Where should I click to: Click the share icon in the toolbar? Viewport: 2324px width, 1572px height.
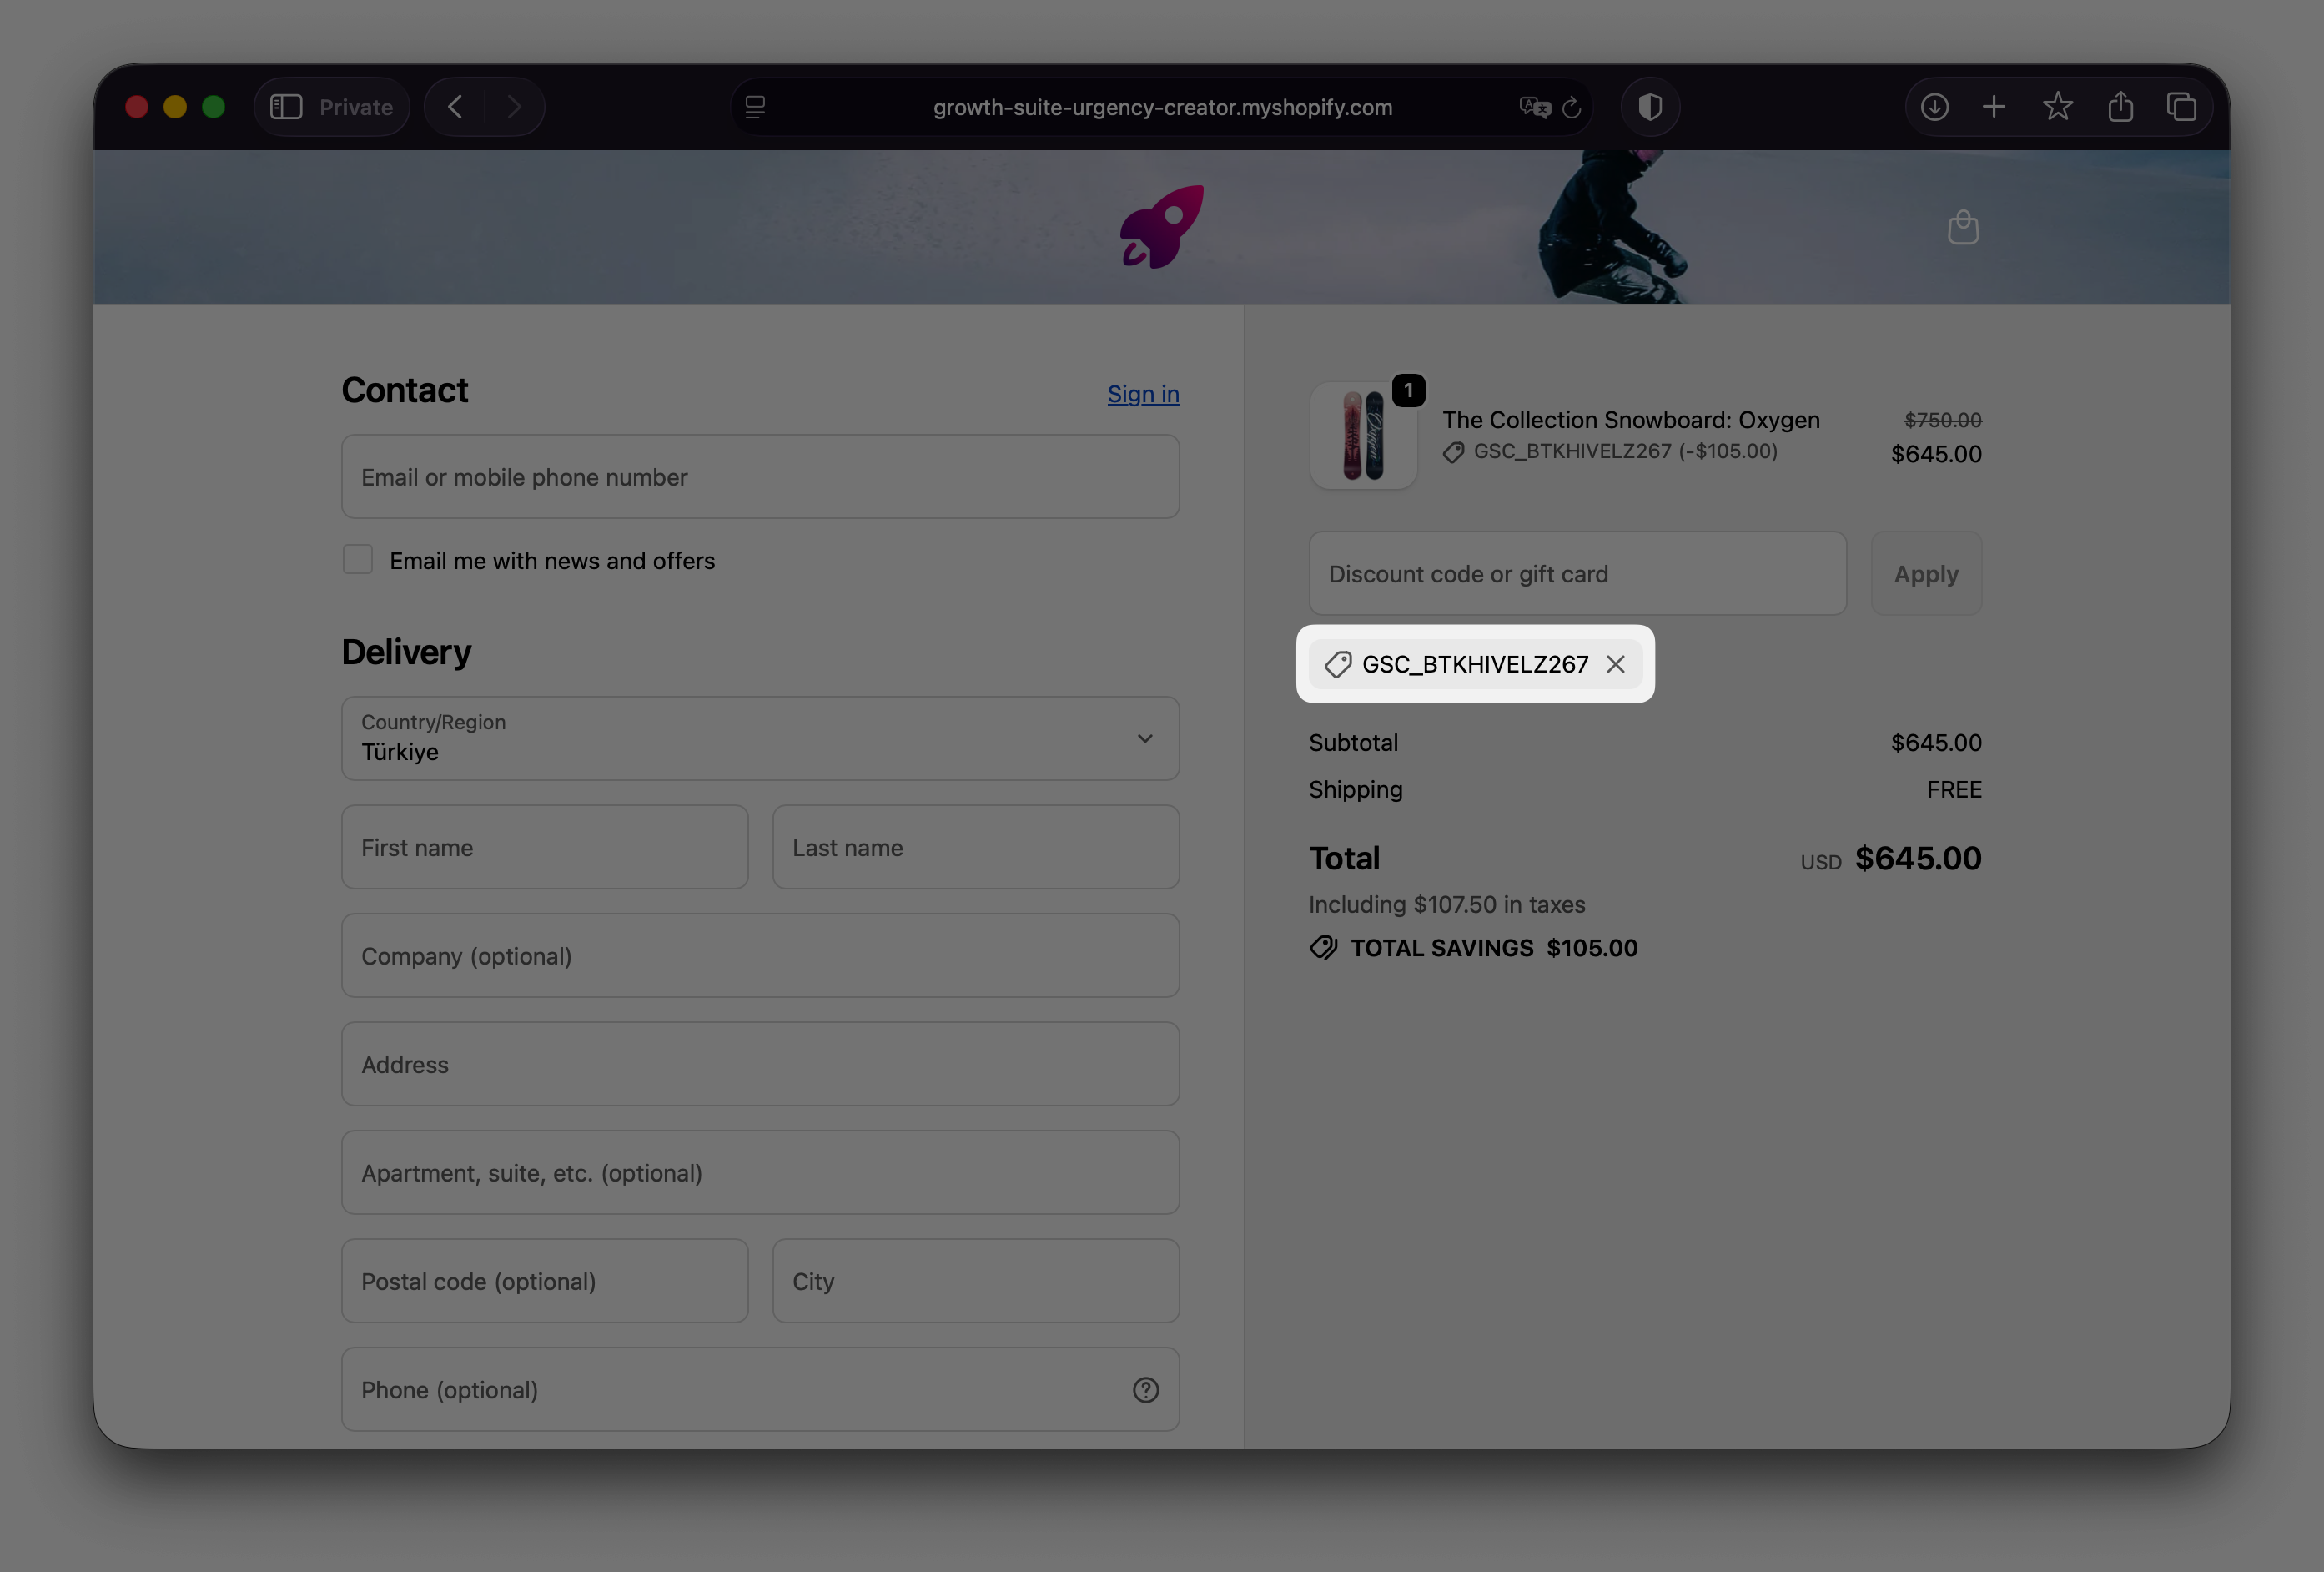pyautogui.click(x=2120, y=107)
